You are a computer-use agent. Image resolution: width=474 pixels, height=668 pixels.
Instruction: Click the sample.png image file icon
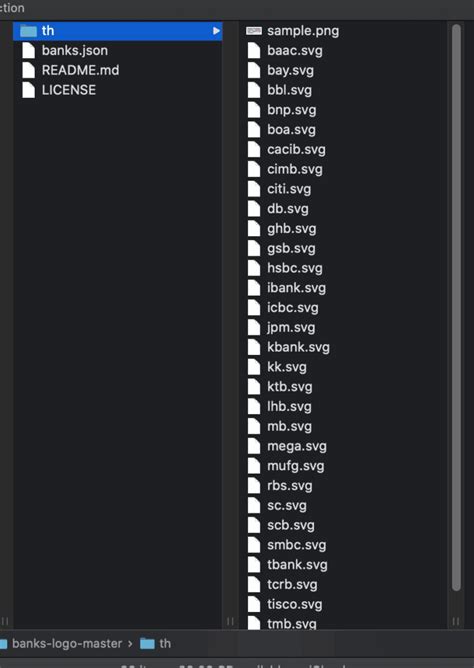tap(254, 31)
